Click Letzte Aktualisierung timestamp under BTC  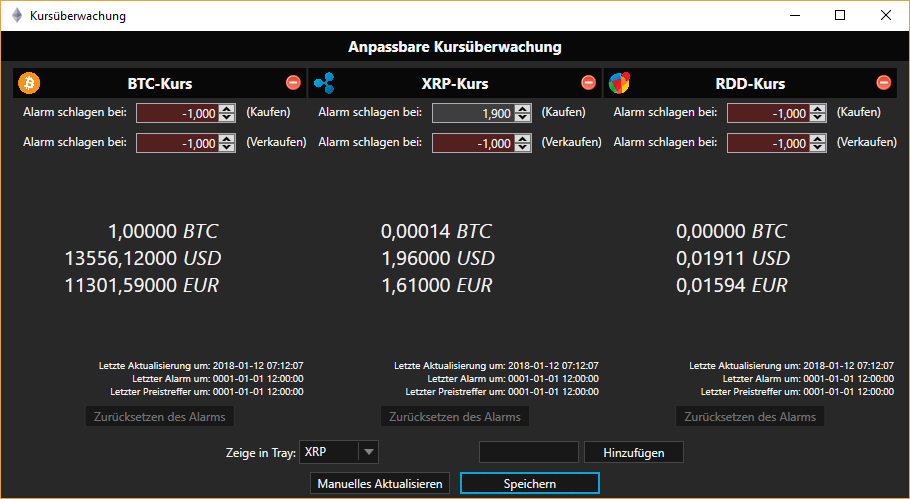(201, 366)
